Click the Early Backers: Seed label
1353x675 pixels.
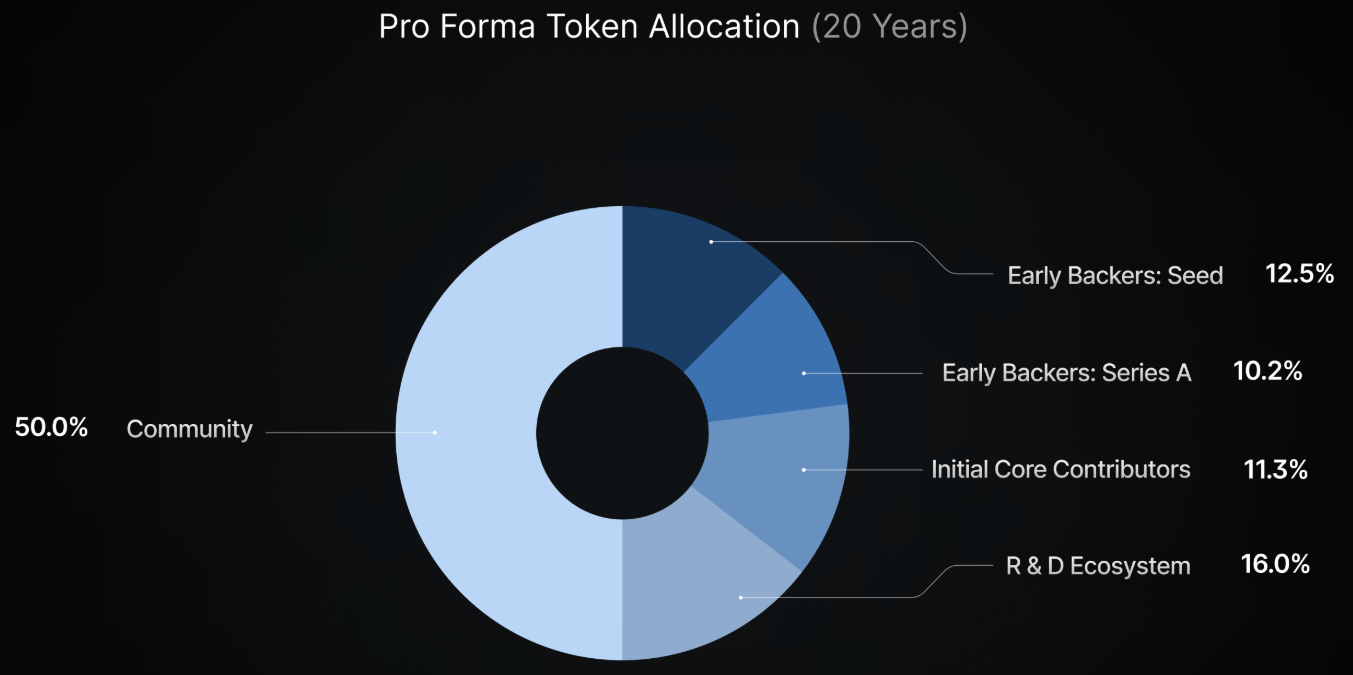(x=1115, y=275)
